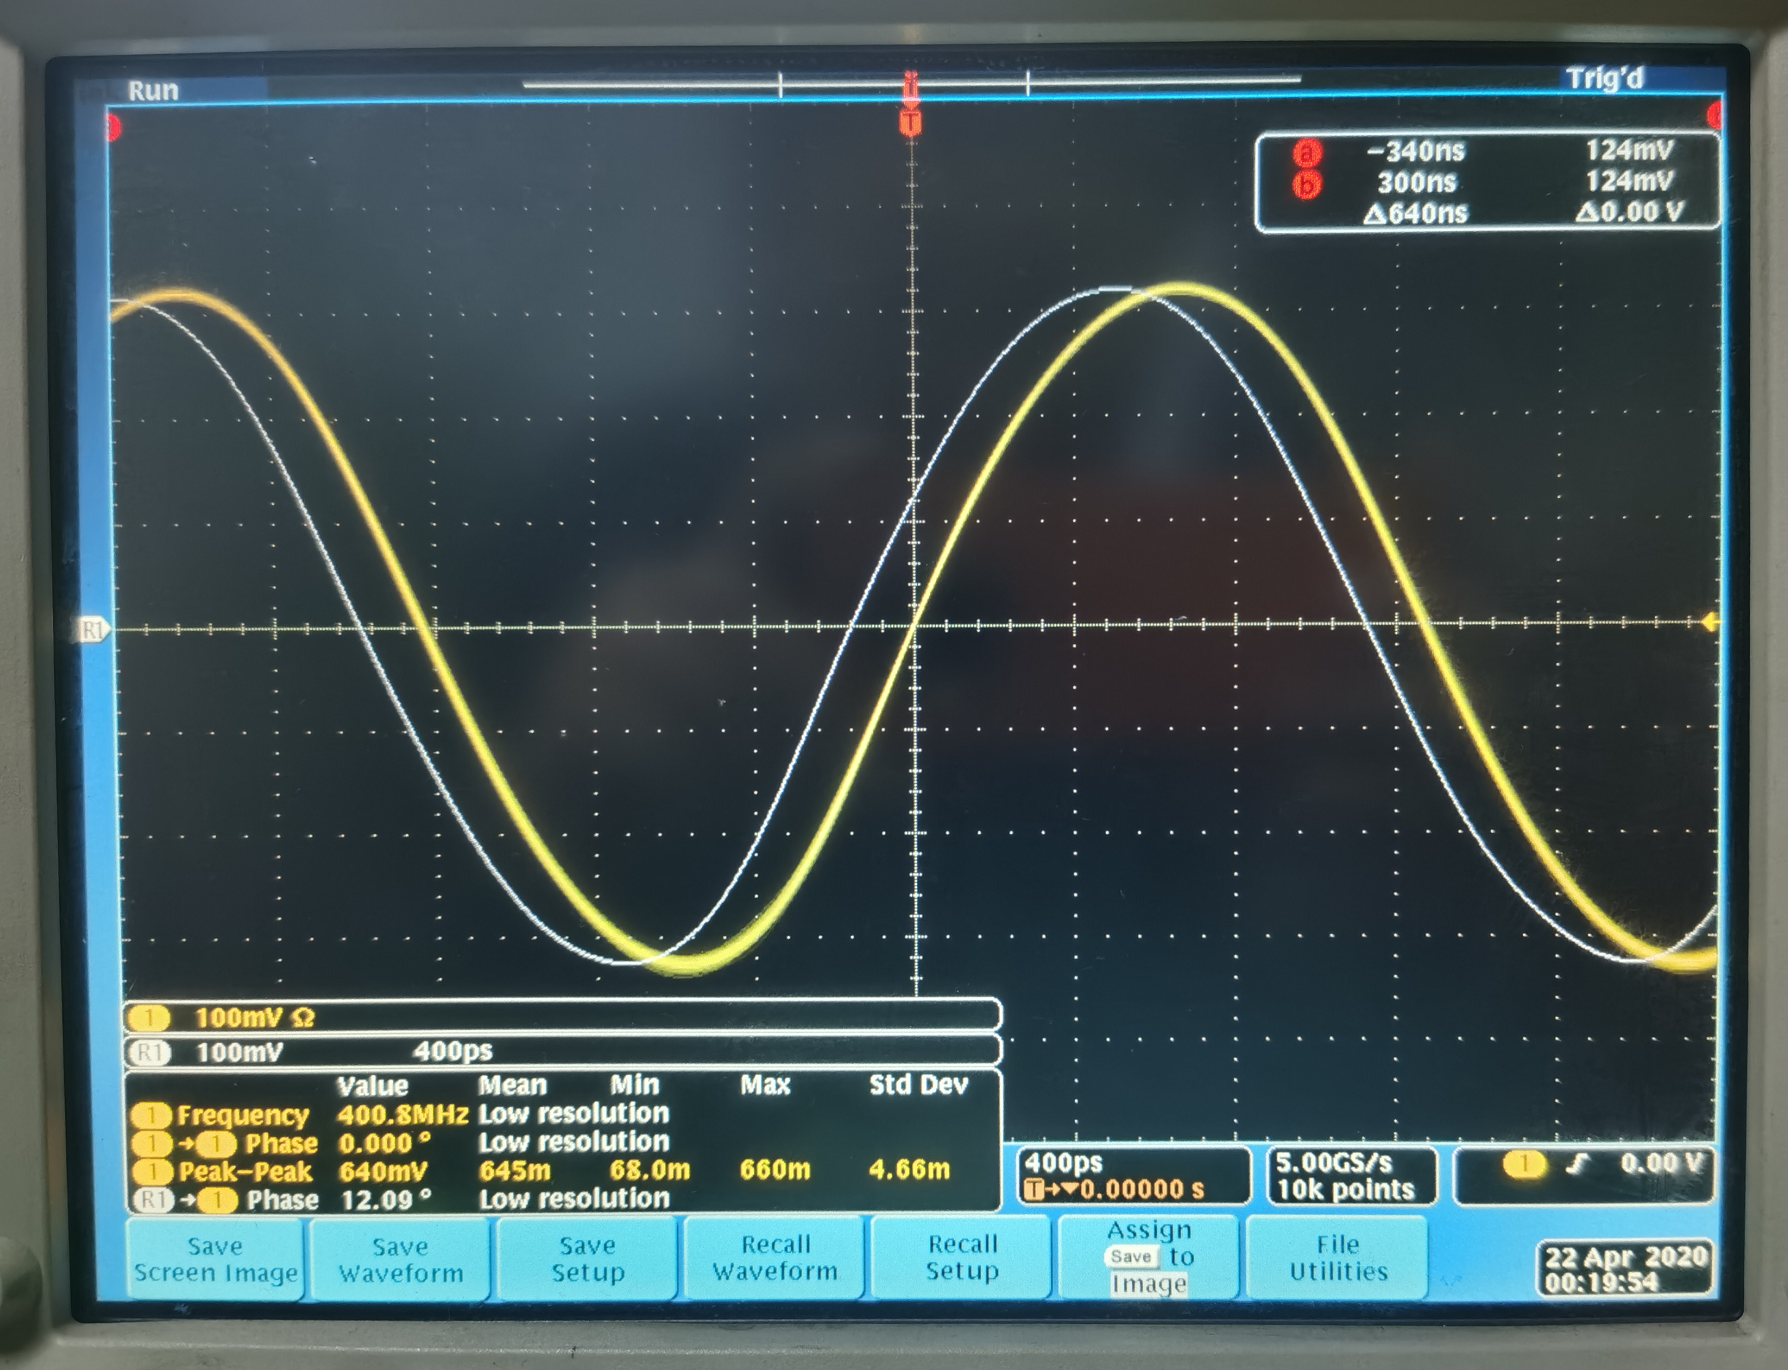Screen dimensions: 1788x1370
Task: Click the 400.8MHz frequency value
Action: click(x=403, y=1115)
